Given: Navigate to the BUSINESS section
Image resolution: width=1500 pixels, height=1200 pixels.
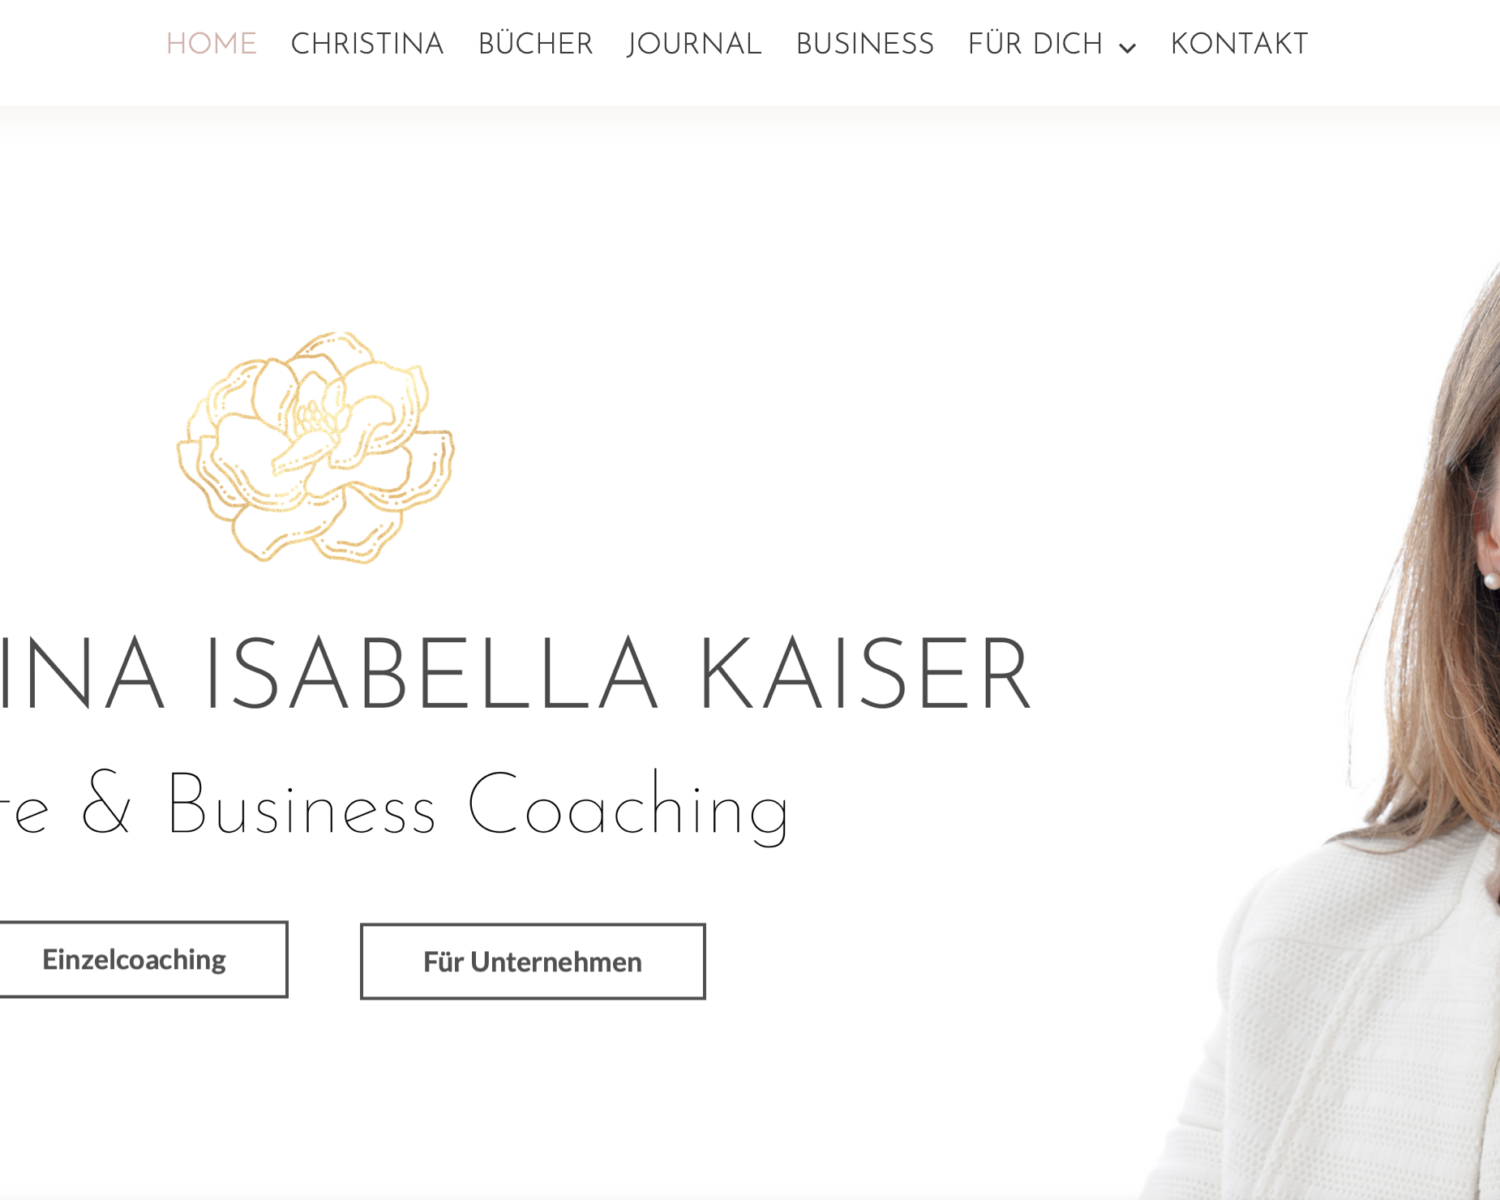Looking at the screenshot, I should pyautogui.click(x=865, y=44).
